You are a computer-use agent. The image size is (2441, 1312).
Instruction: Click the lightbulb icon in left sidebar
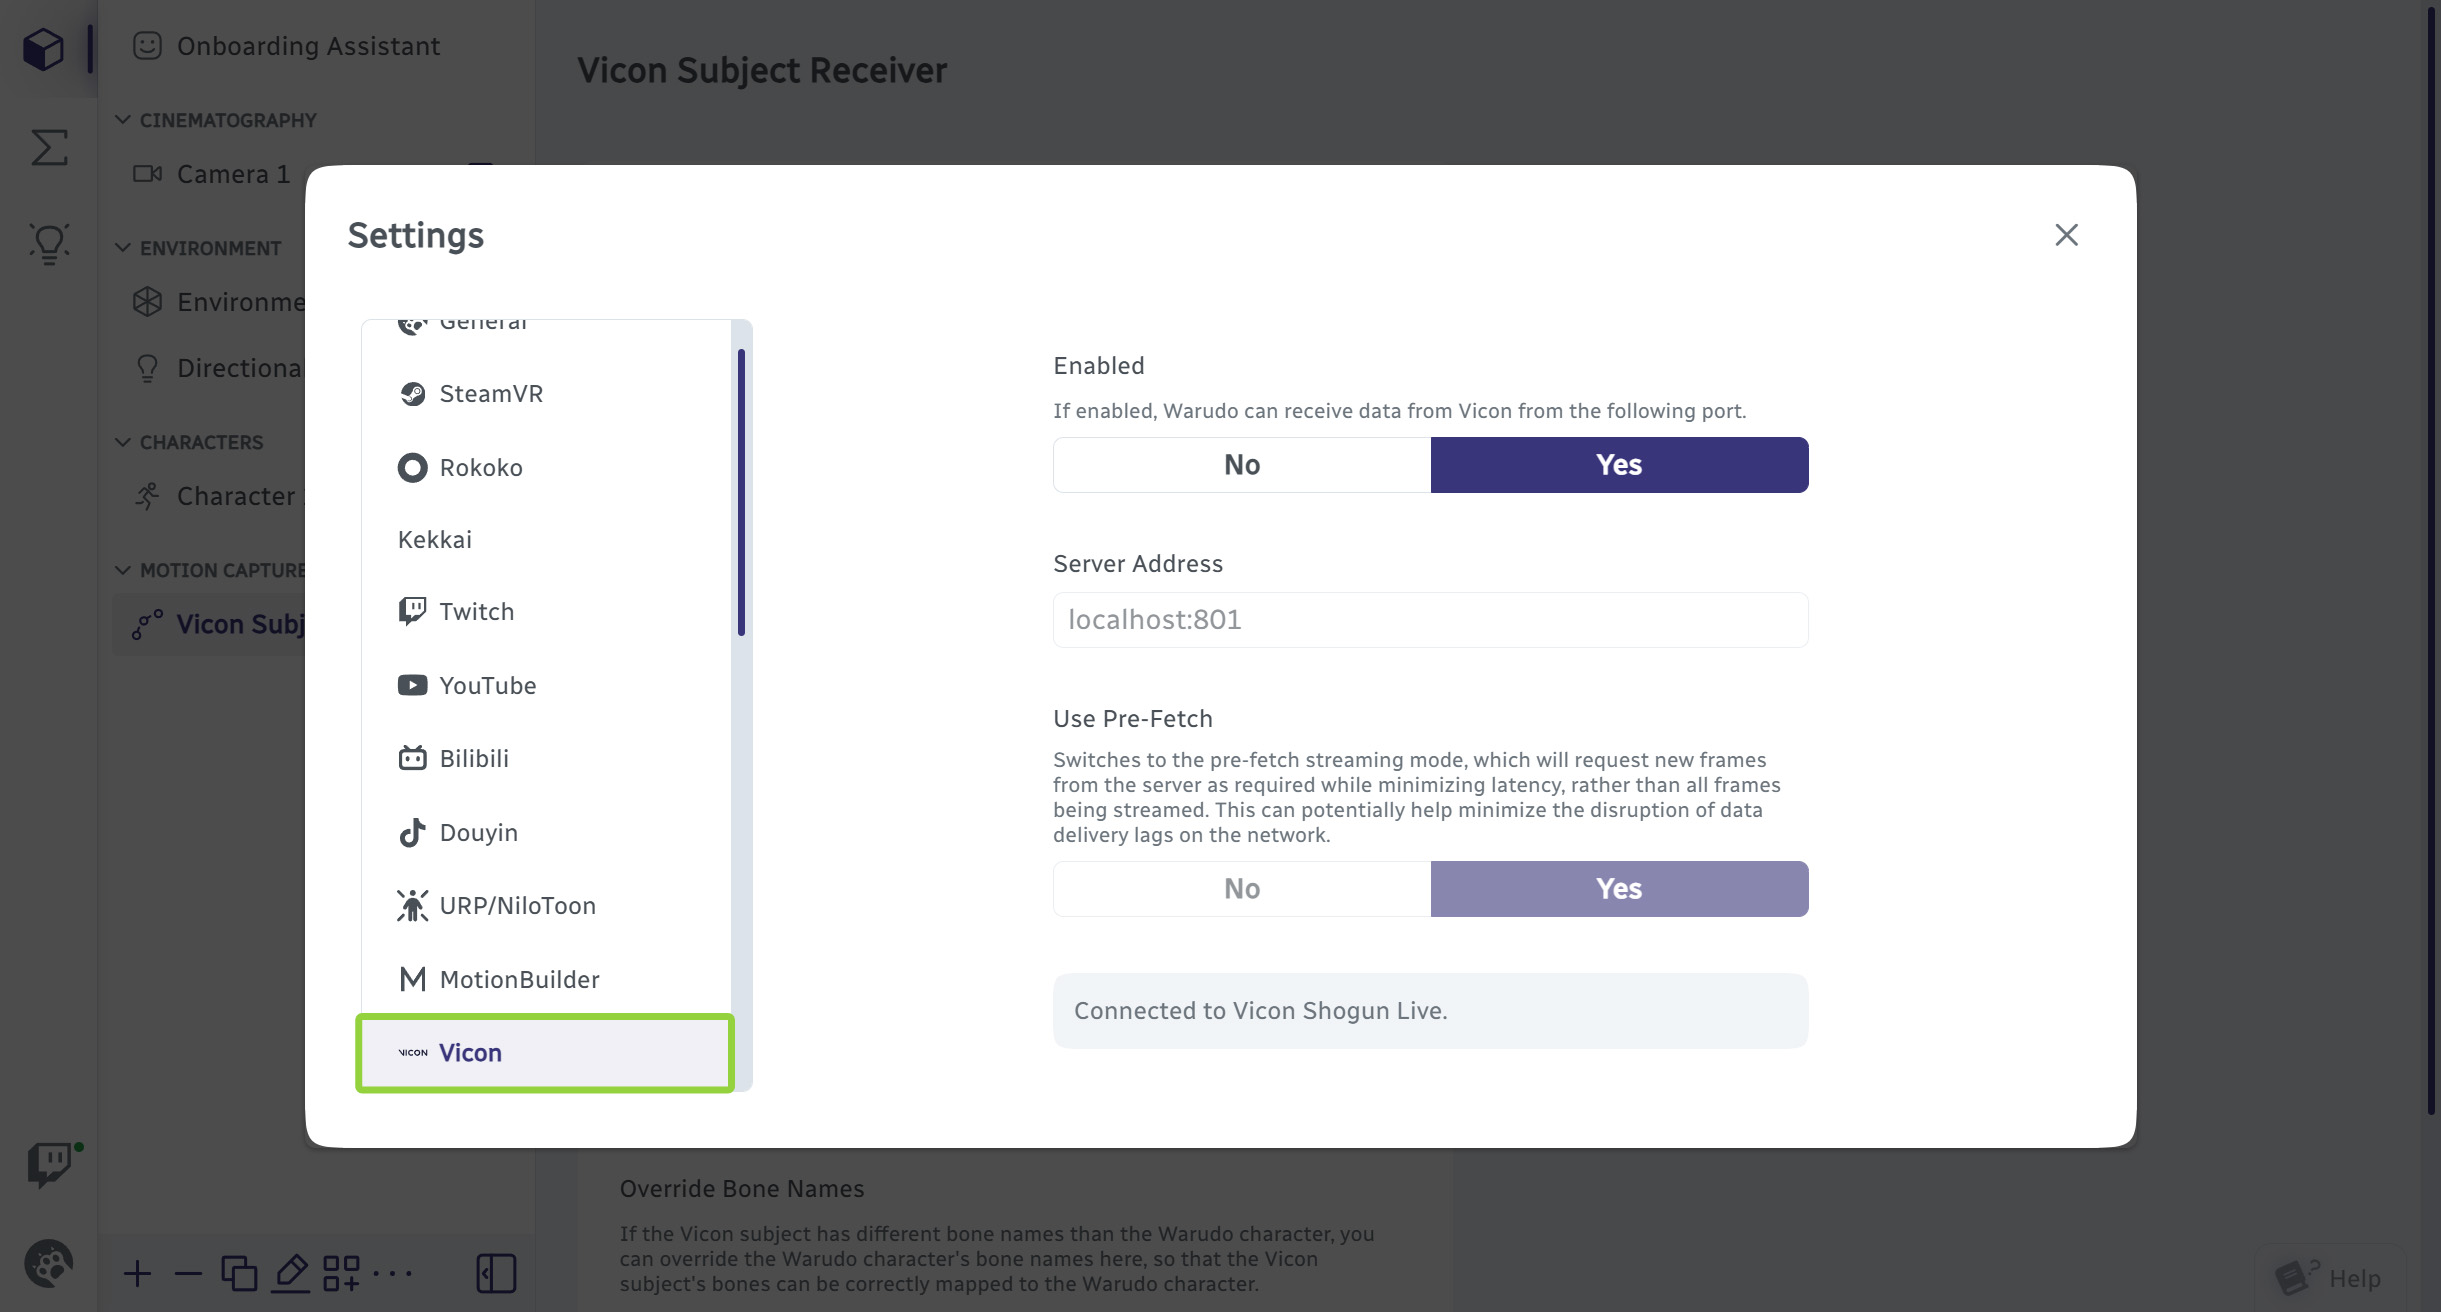click(x=48, y=243)
